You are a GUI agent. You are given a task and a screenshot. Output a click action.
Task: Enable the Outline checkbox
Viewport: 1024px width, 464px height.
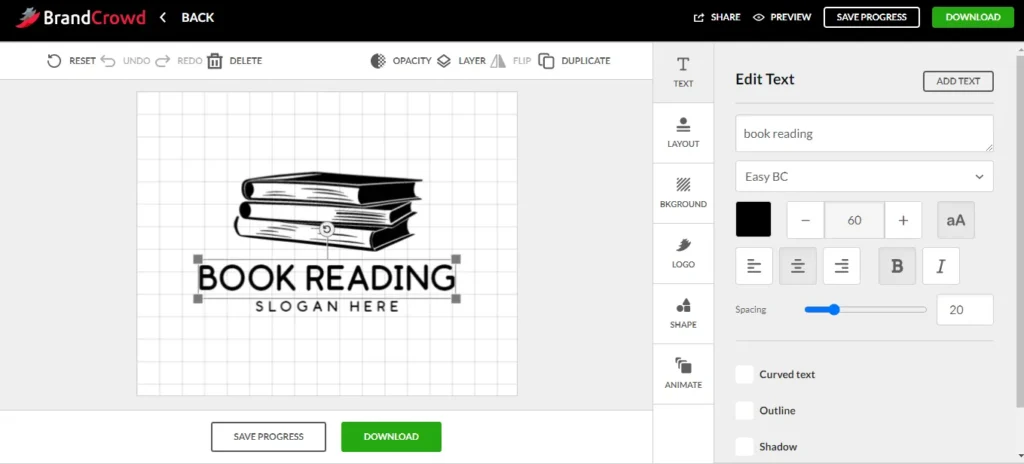[744, 410]
